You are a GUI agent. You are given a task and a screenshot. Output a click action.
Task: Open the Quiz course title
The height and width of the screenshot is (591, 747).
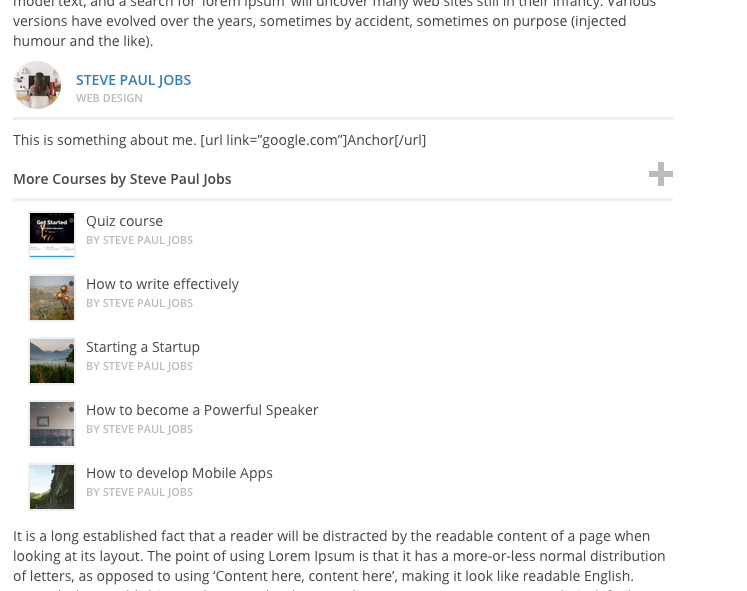124,221
